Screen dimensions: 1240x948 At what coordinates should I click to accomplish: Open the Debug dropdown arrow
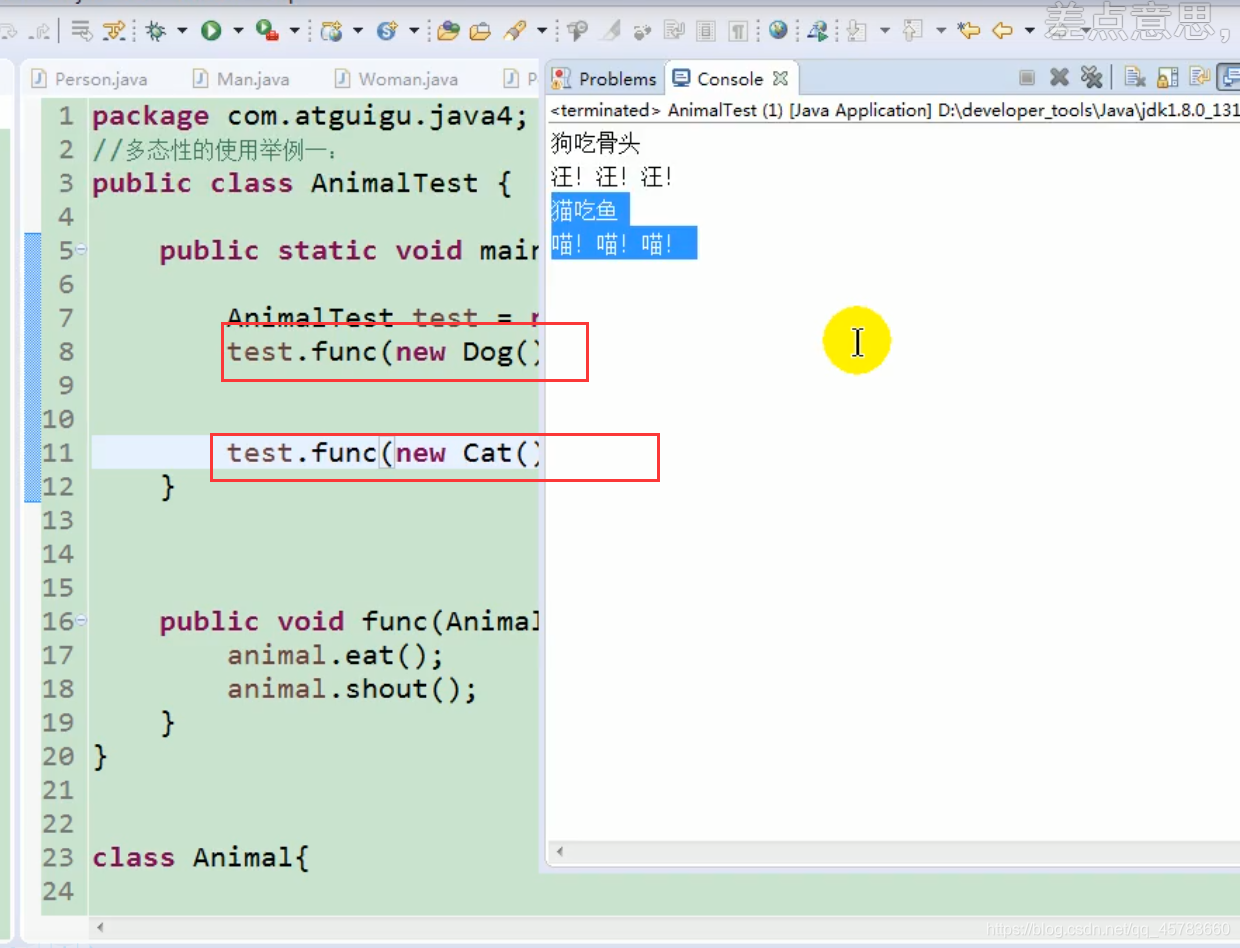[x=182, y=31]
